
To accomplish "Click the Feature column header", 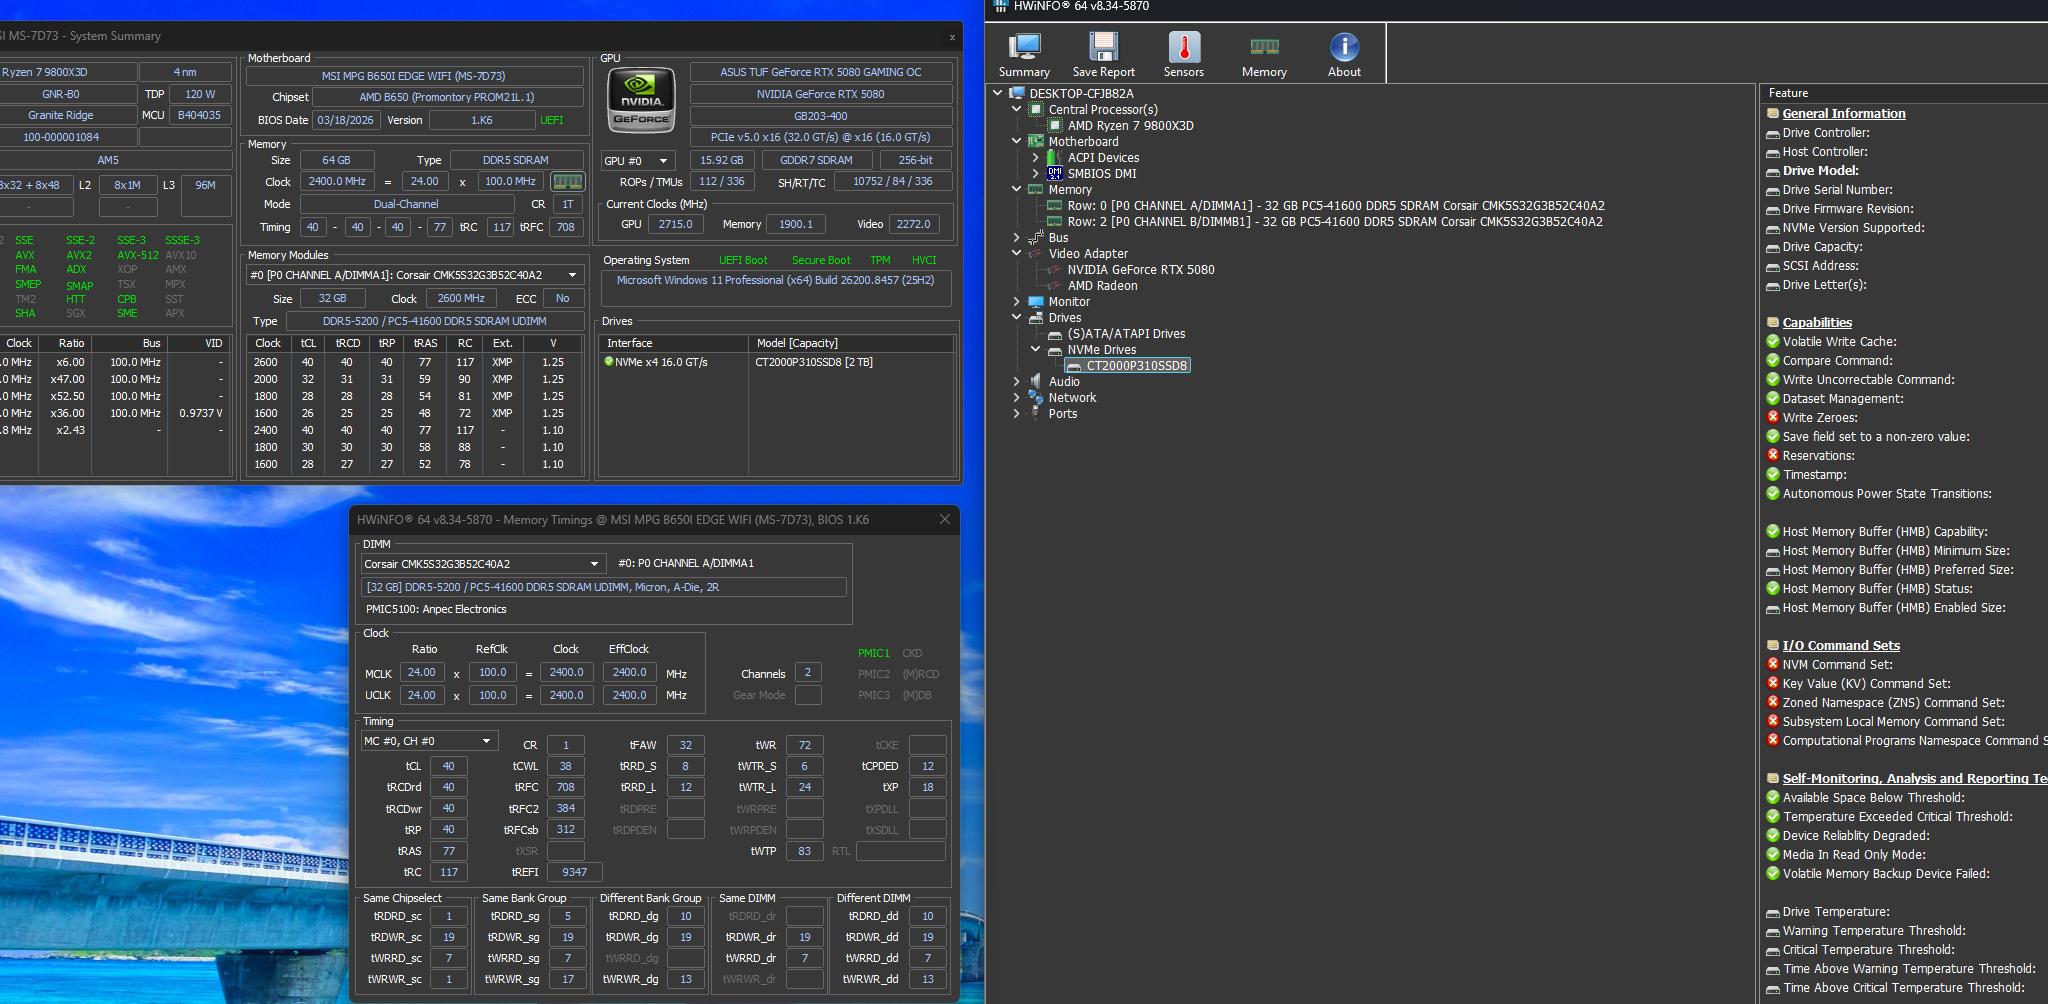I will [1903, 93].
